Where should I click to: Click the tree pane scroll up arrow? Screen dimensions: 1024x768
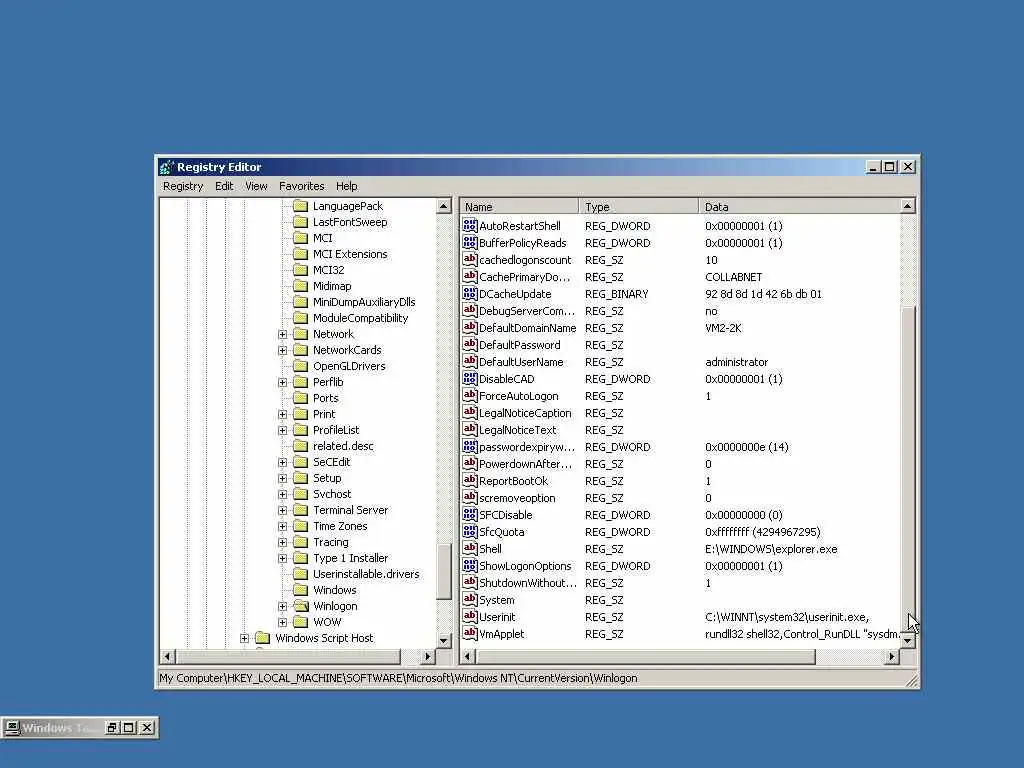coord(443,206)
